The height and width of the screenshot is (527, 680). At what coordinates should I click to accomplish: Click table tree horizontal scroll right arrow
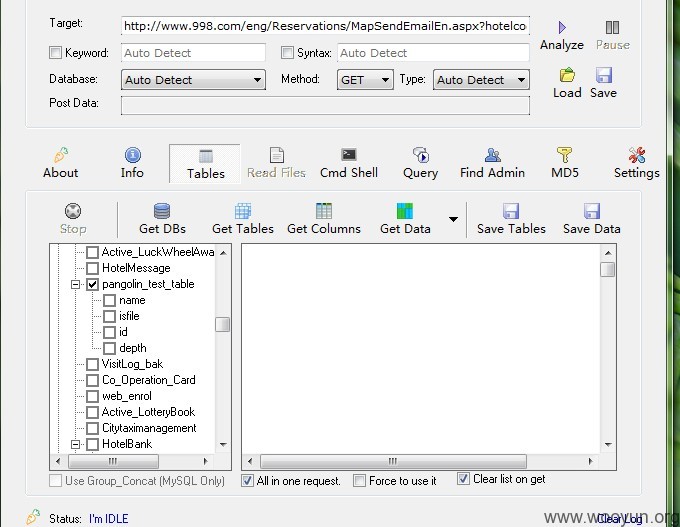click(x=206, y=461)
